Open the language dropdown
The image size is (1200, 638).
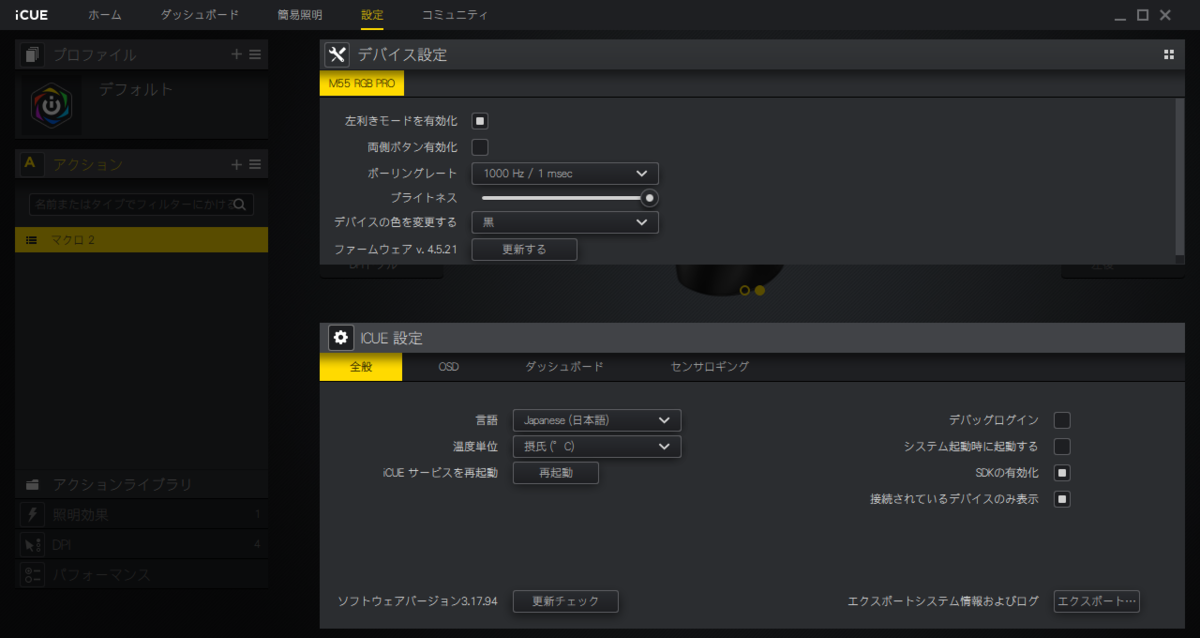click(597, 420)
